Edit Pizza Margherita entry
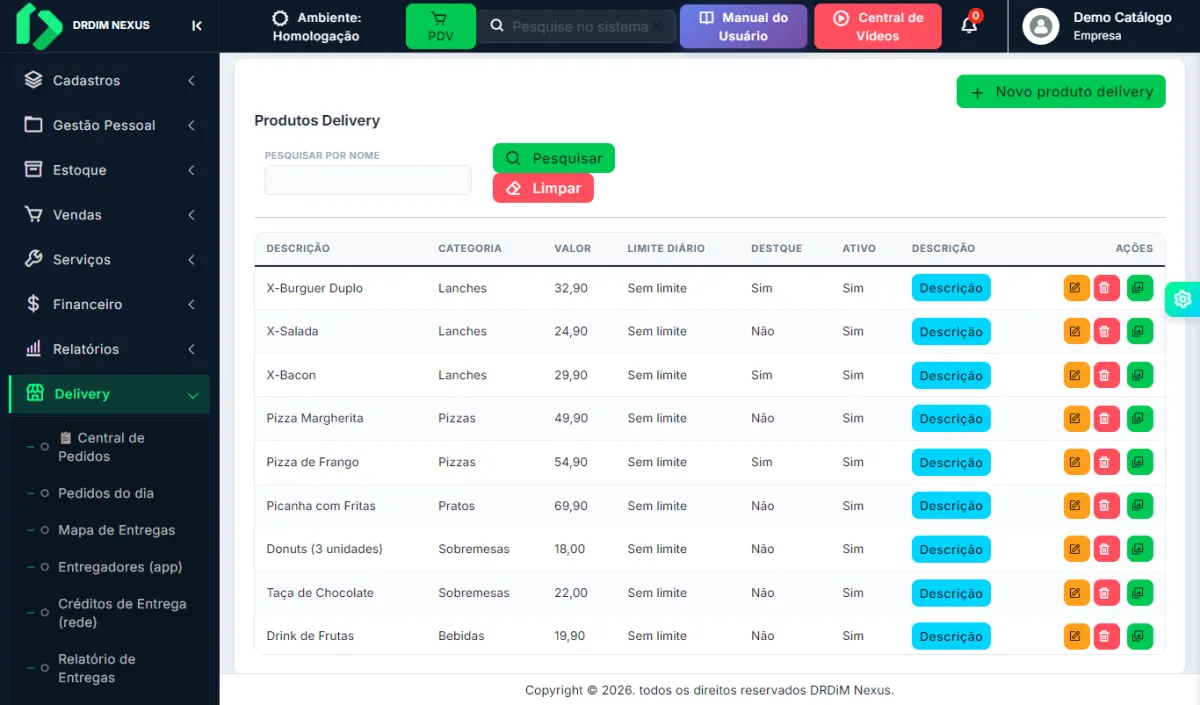This screenshot has width=1200, height=705. tap(1076, 418)
